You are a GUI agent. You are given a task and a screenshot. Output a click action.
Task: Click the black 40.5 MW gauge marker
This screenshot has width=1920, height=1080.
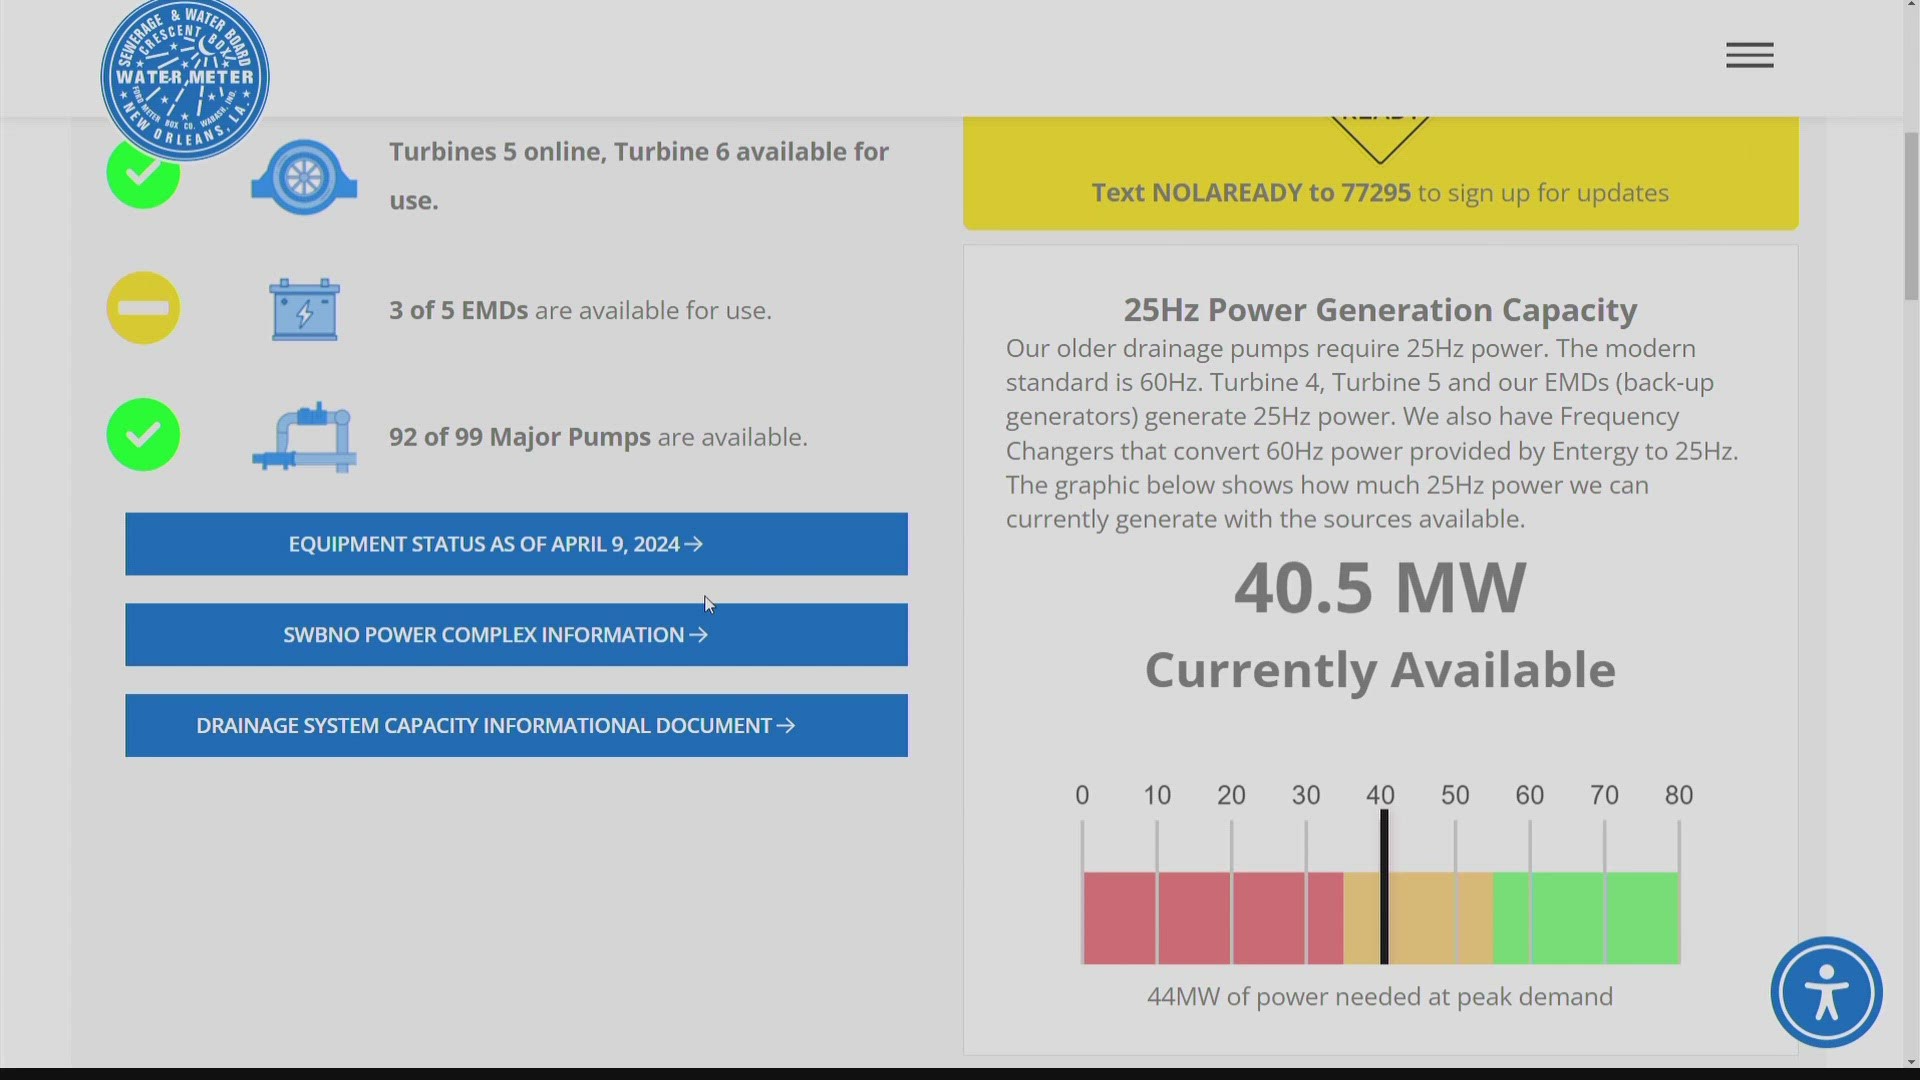coord(1384,887)
